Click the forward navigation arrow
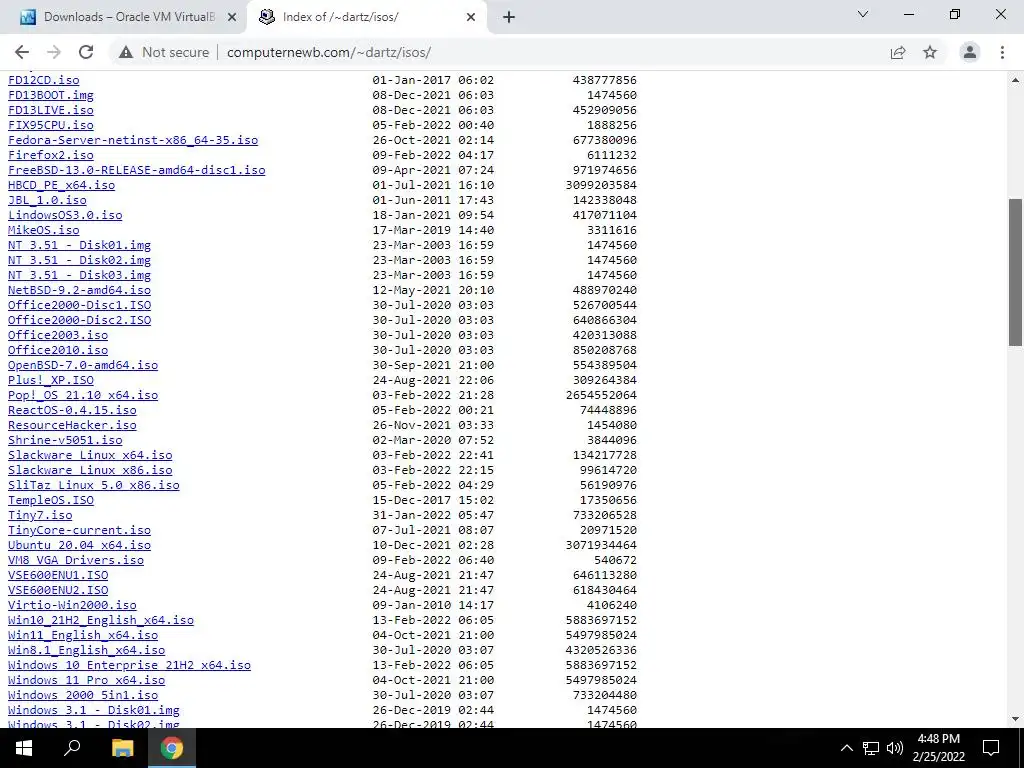Screen dimensions: 1024x768 point(54,52)
